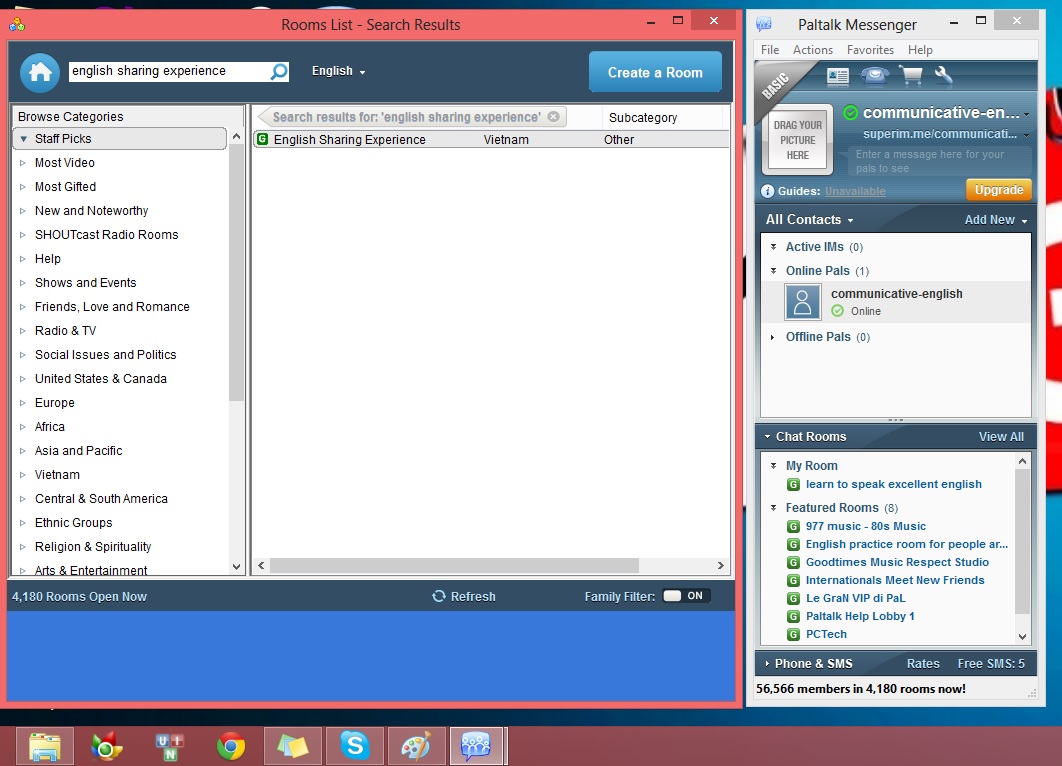Image resolution: width=1062 pixels, height=766 pixels.
Task: Click the Chat Rooms list scroll down arrow
Action: (x=1023, y=637)
